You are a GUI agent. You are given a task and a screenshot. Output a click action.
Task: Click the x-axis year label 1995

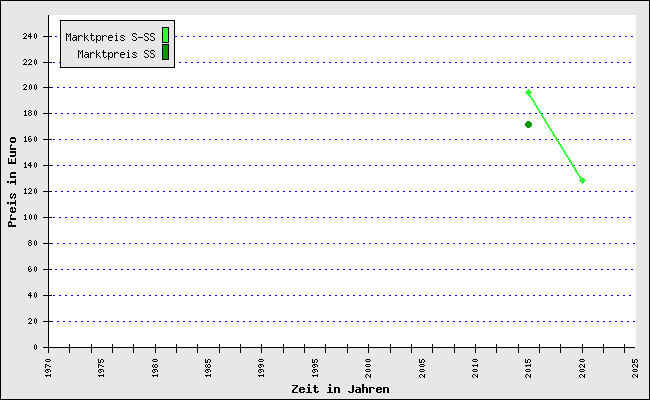[315, 368]
